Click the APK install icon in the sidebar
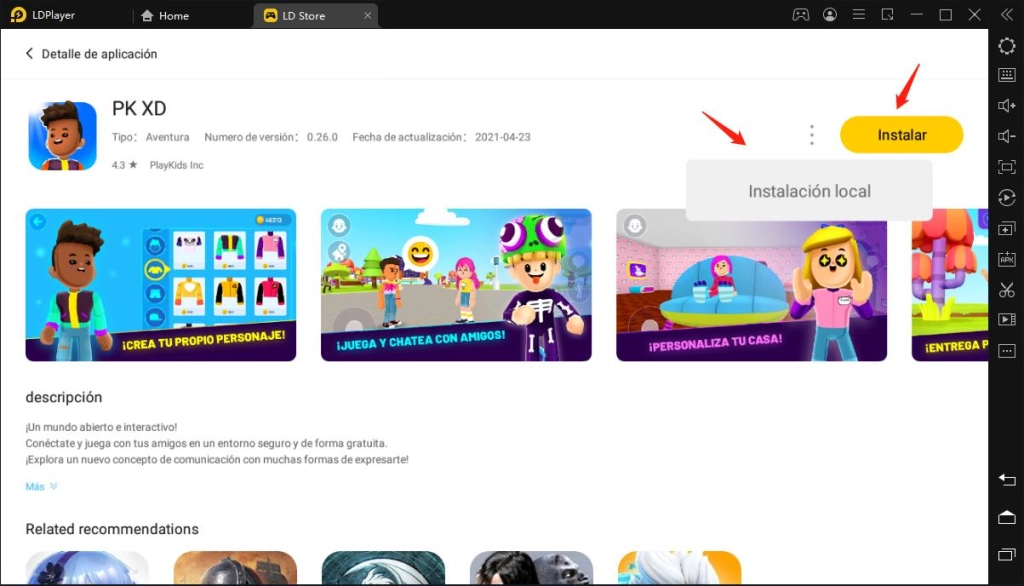The height and width of the screenshot is (586, 1024). point(1006,259)
